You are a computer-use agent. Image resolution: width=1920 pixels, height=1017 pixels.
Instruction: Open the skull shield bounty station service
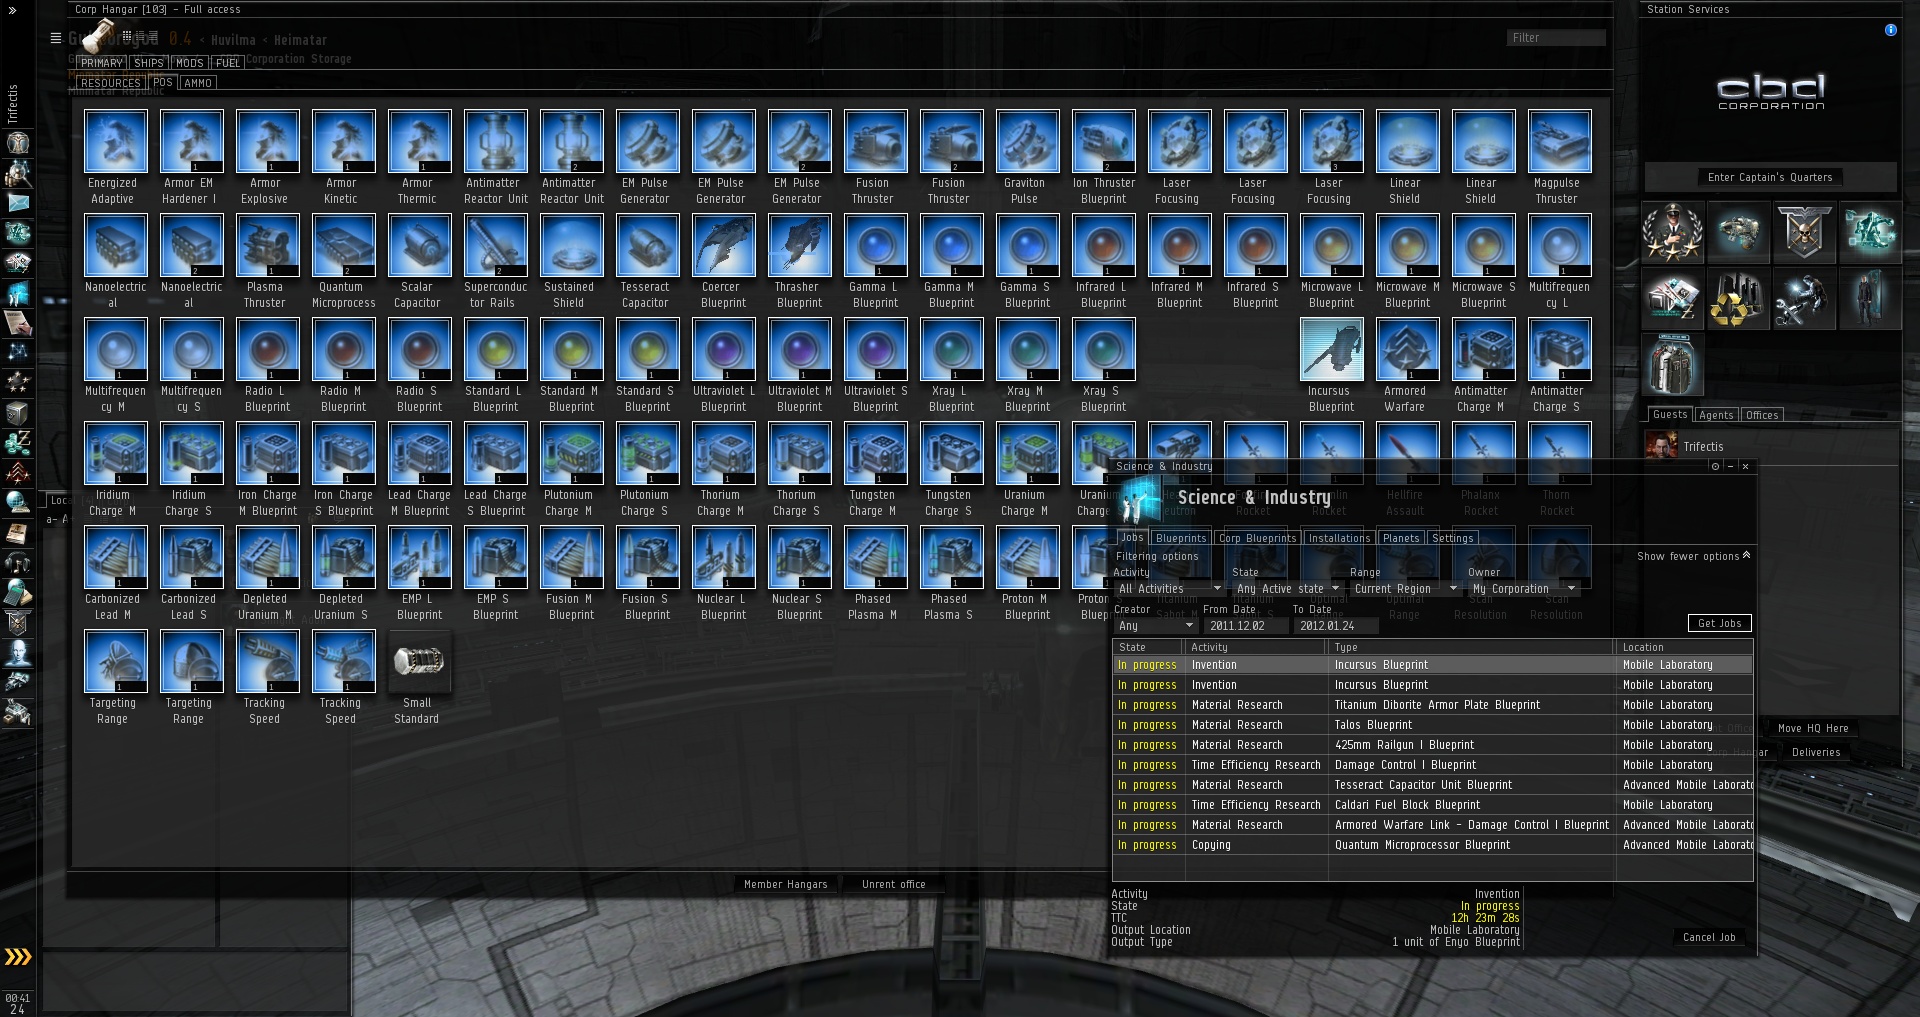1804,232
